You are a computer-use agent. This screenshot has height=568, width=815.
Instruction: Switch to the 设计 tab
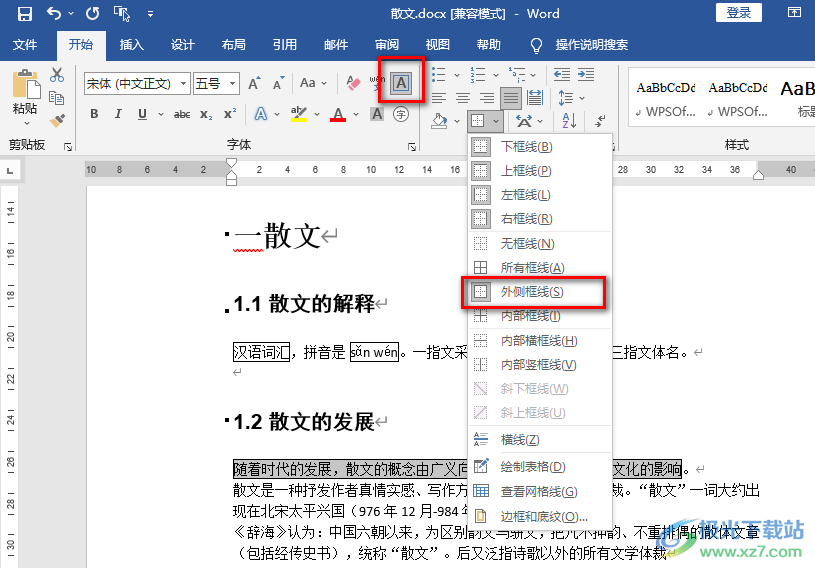pyautogui.click(x=182, y=45)
